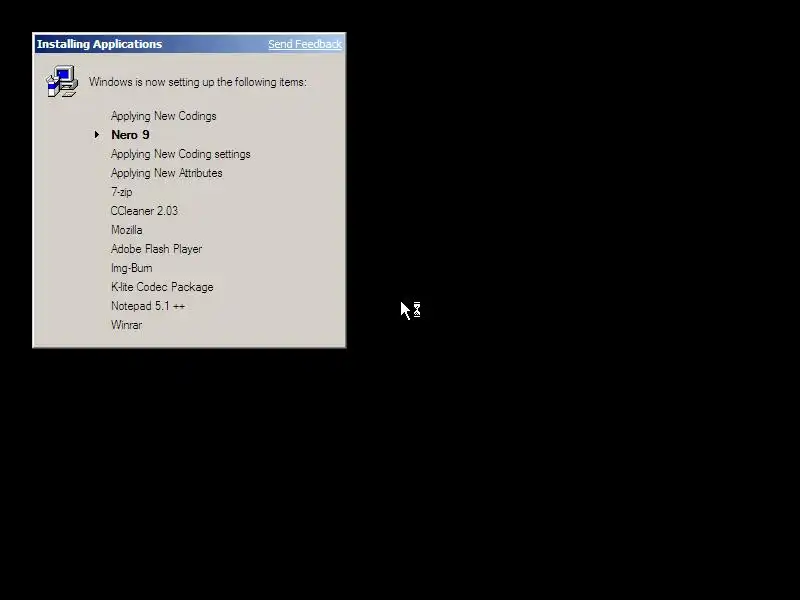Click the Winrar entry
The width and height of the screenshot is (800, 600).
click(x=126, y=325)
